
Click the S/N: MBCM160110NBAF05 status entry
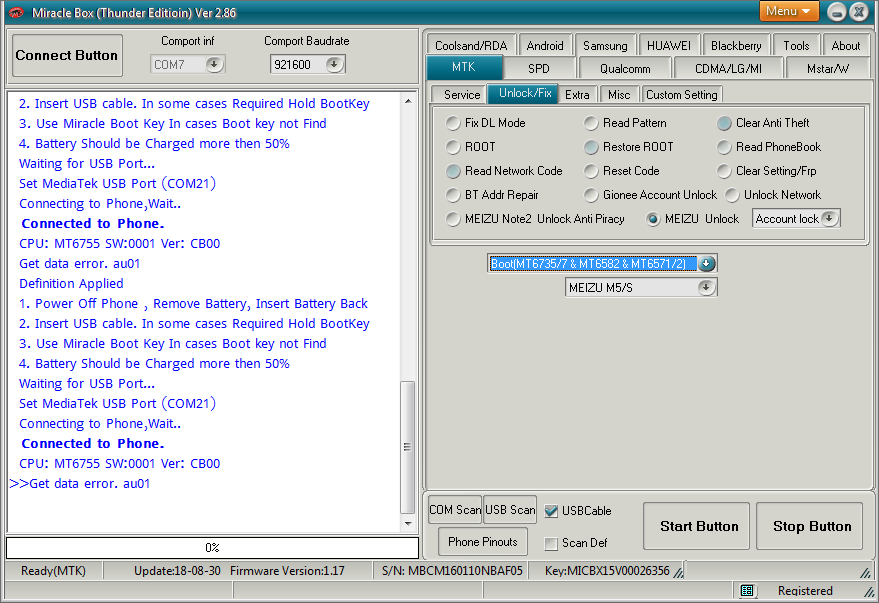point(452,570)
